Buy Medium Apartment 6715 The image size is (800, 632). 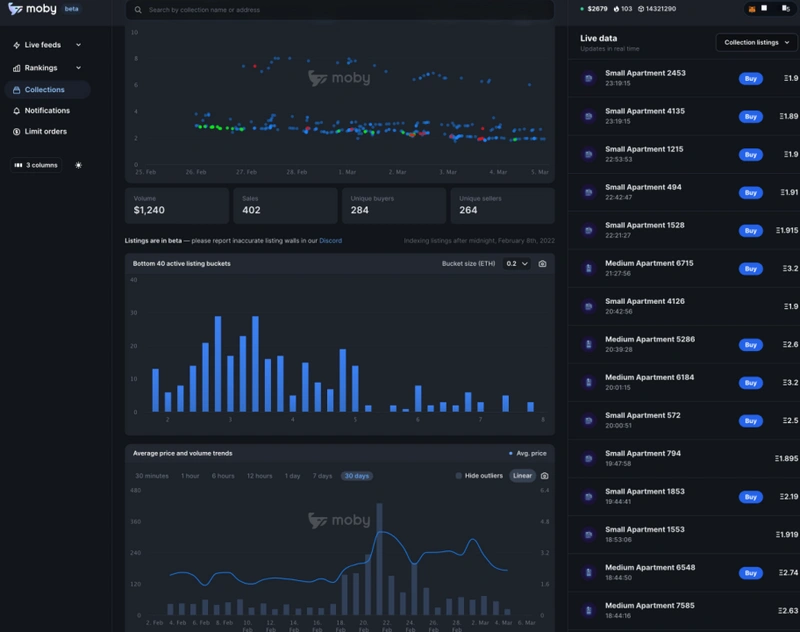(x=751, y=268)
